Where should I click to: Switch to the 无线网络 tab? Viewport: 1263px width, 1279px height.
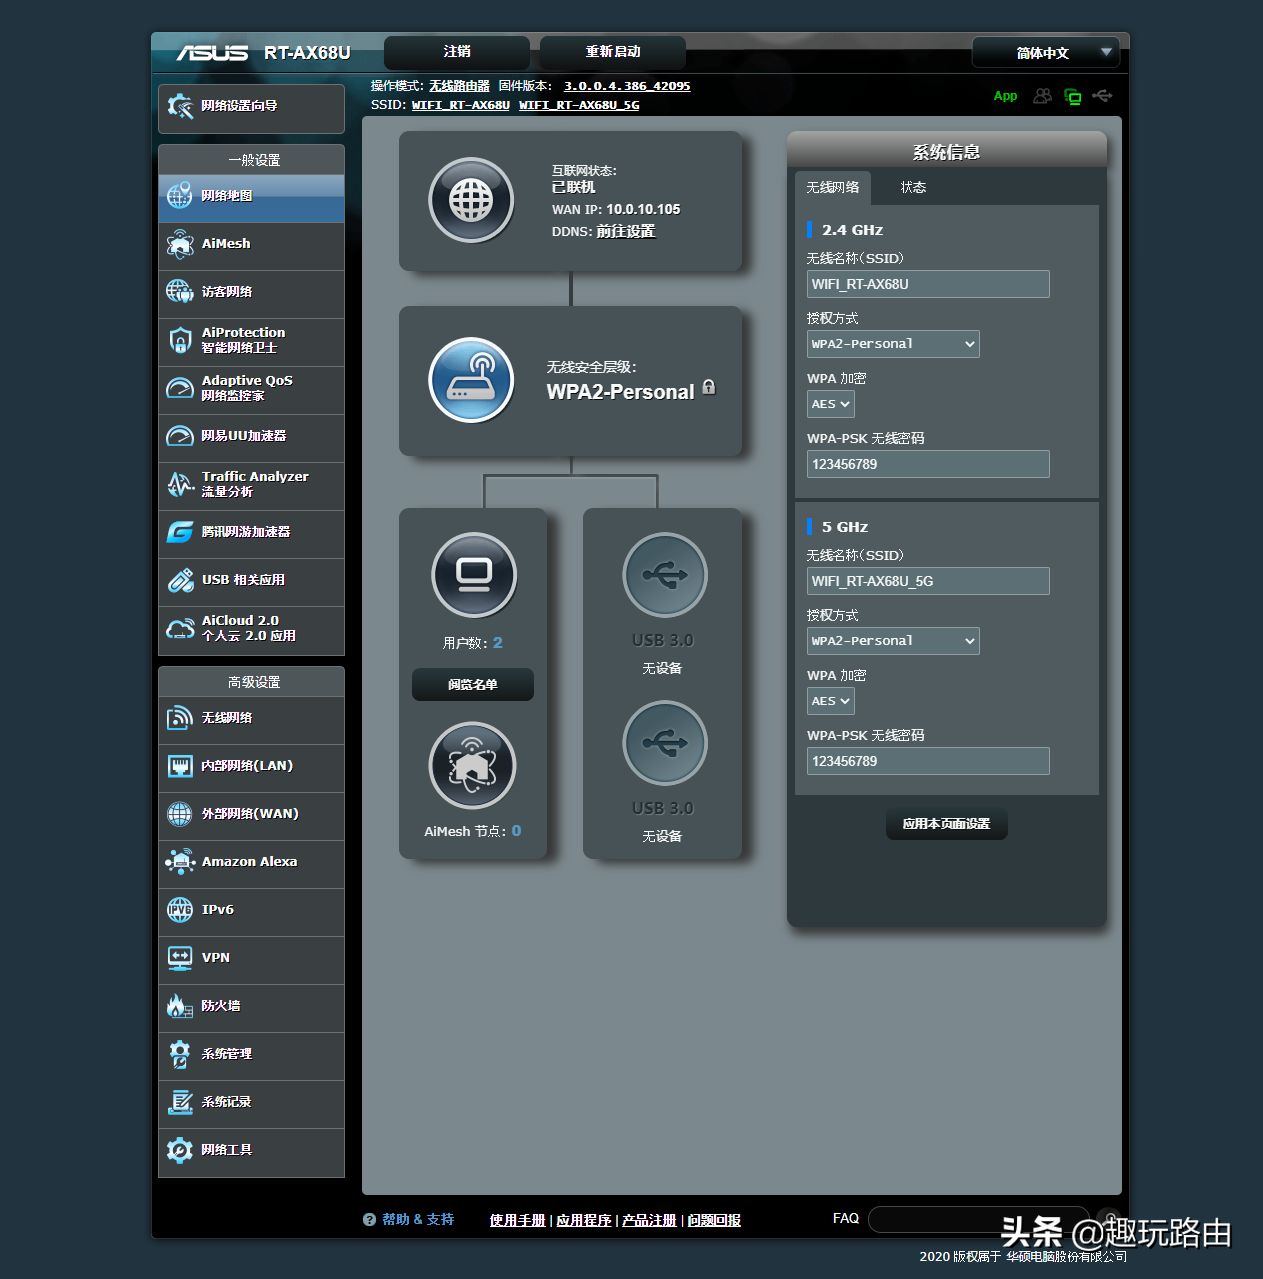(833, 187)
